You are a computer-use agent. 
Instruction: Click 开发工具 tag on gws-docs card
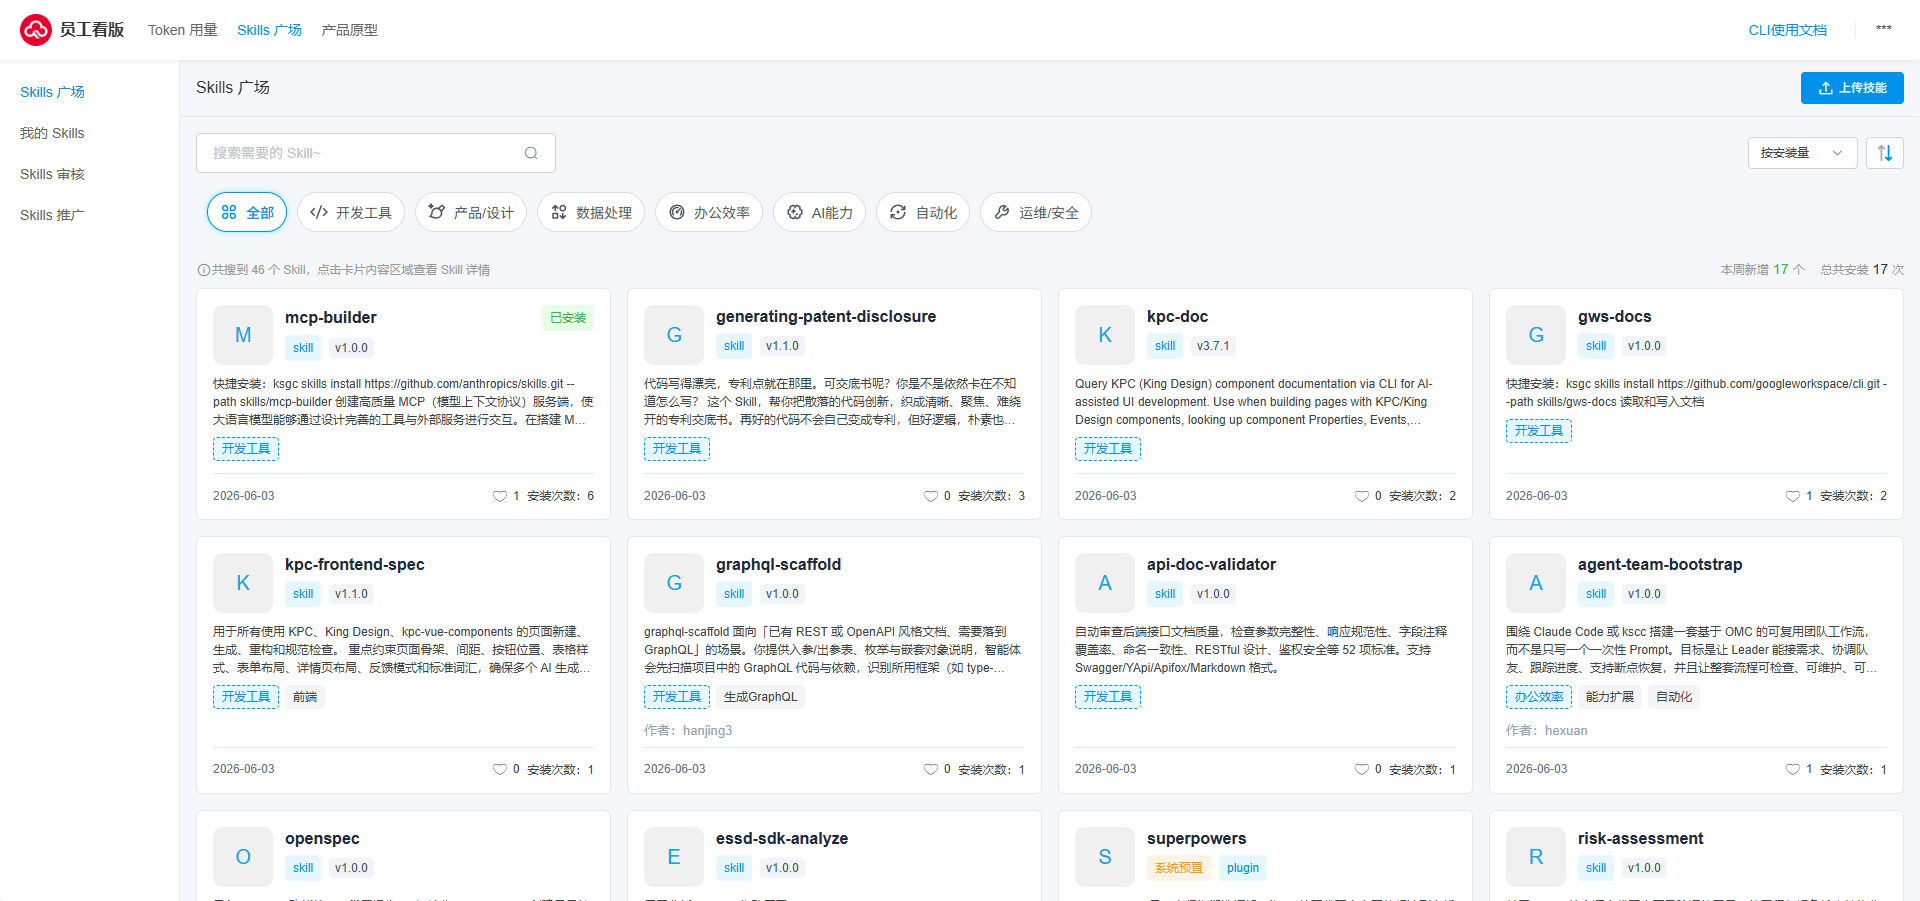(1539, 431)
